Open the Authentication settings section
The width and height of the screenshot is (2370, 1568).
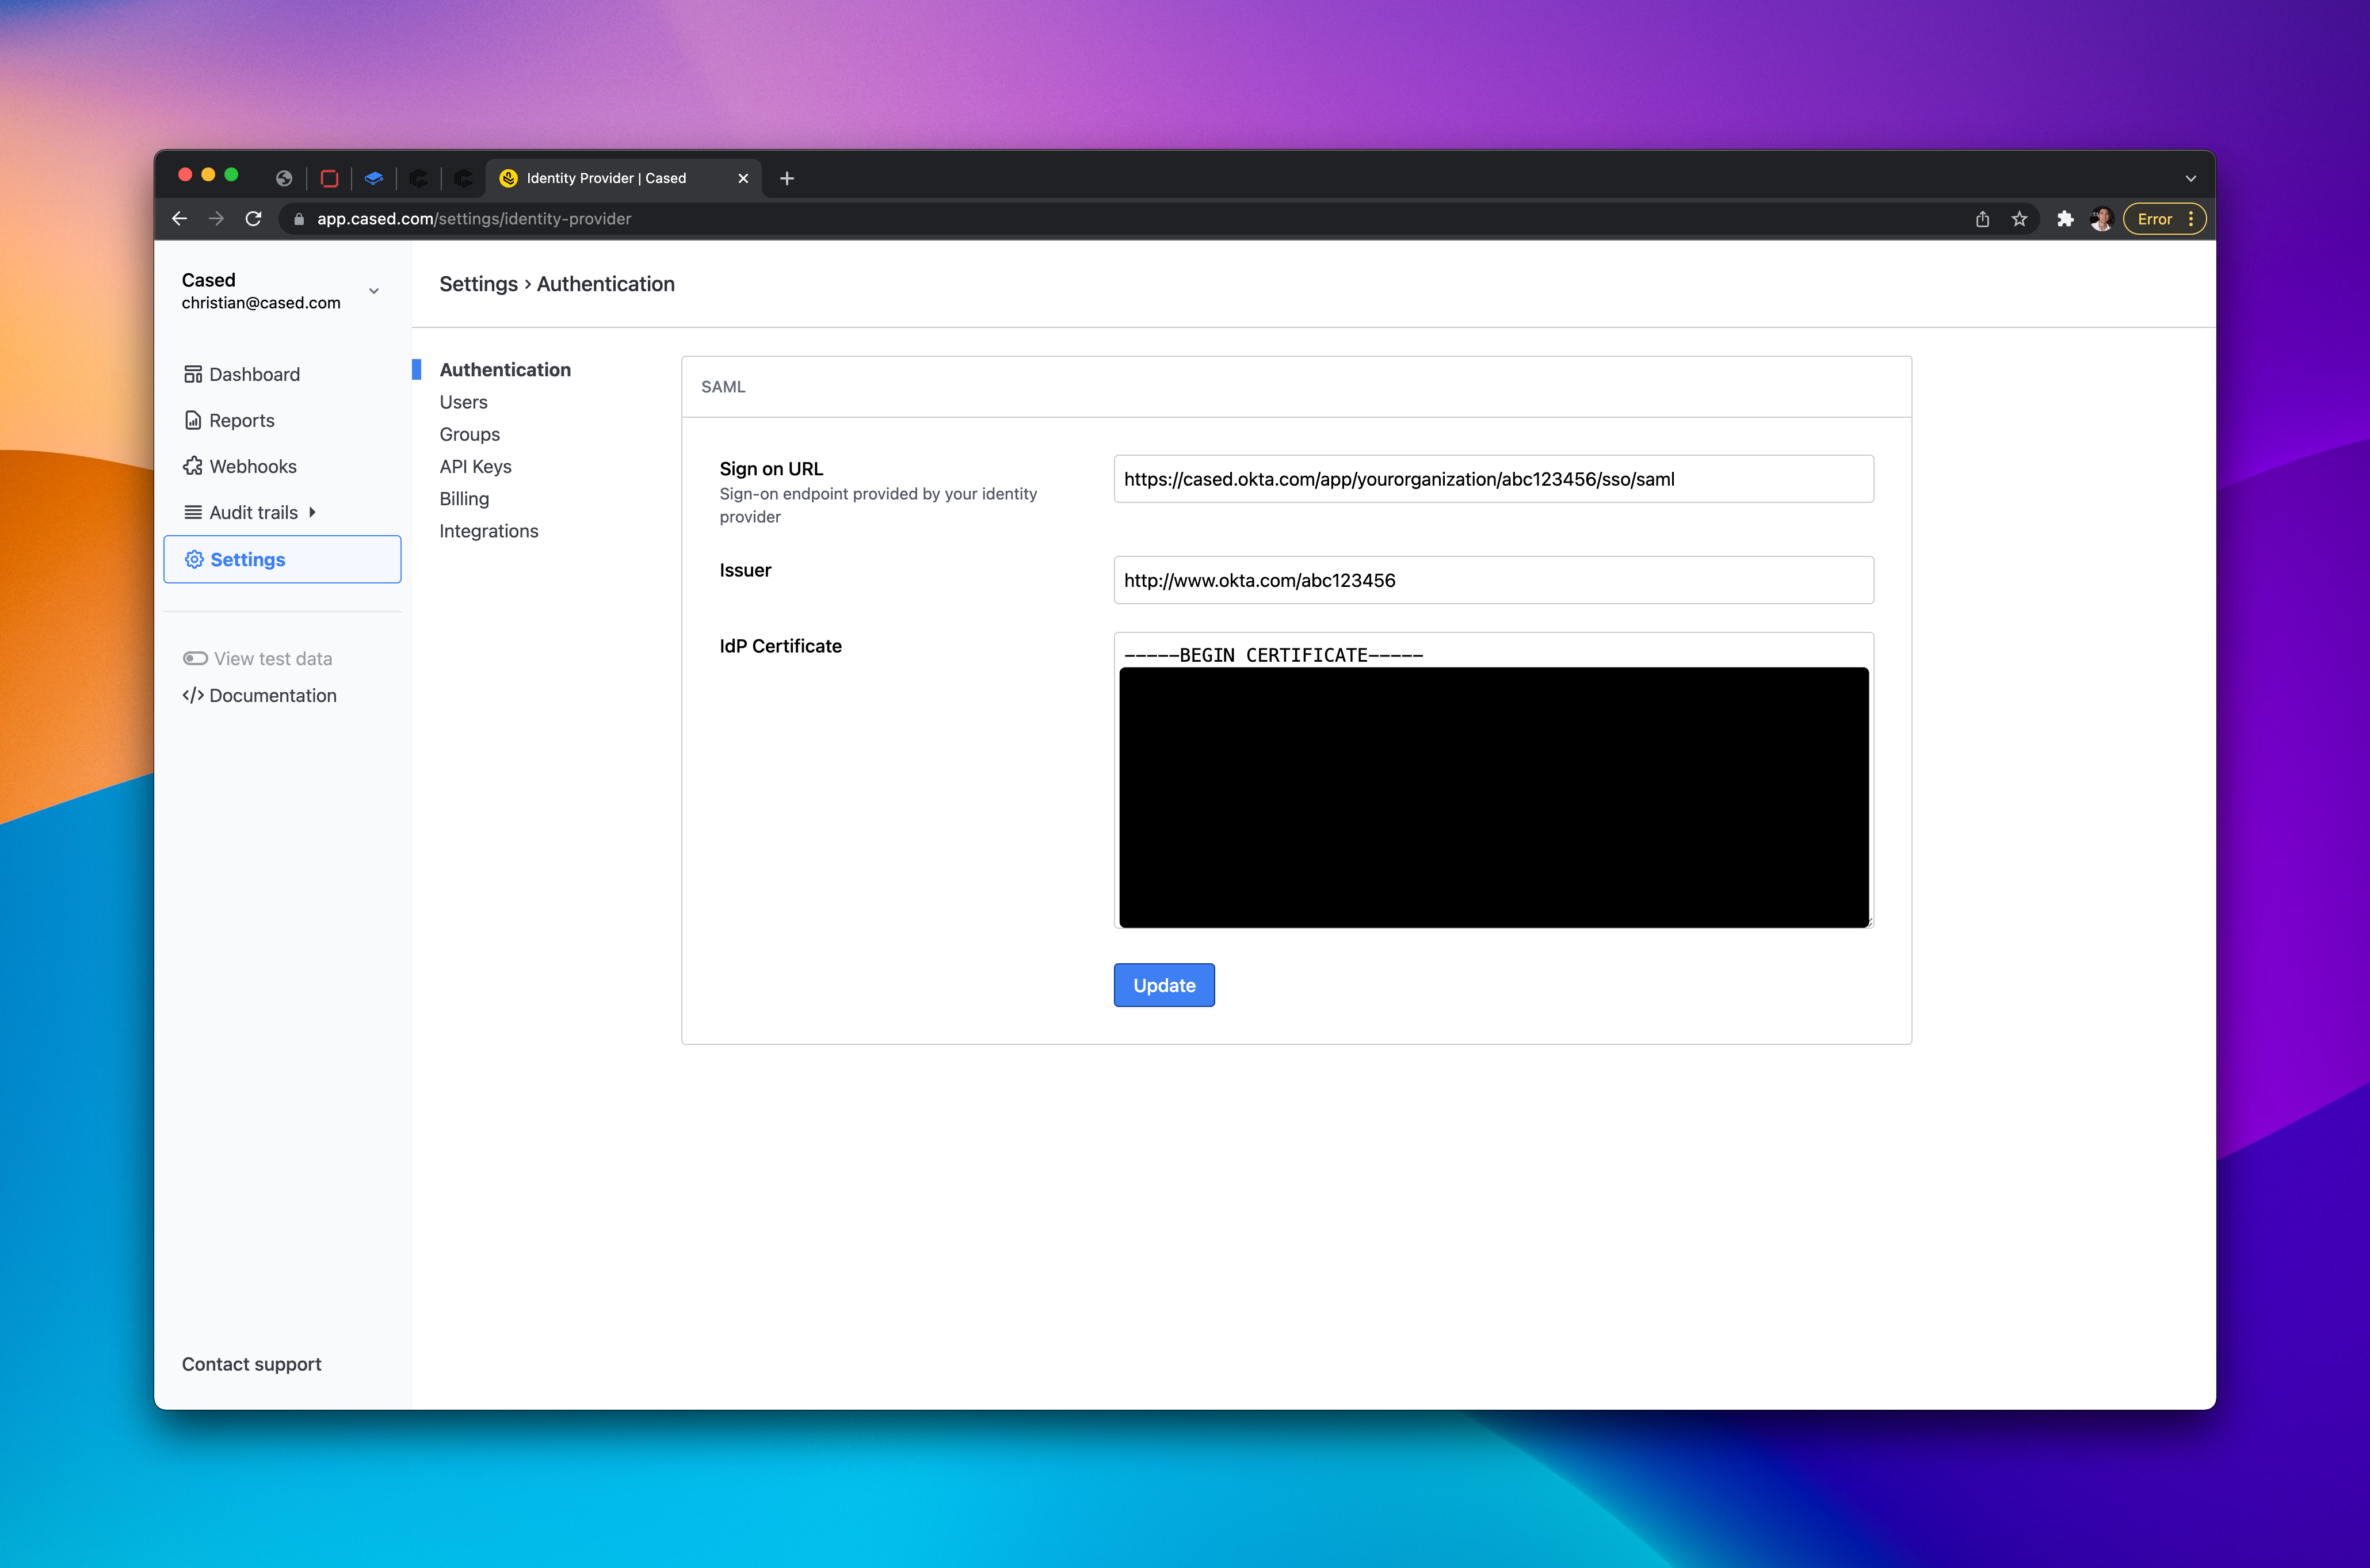pyautogui.click(x=505, y=369)
